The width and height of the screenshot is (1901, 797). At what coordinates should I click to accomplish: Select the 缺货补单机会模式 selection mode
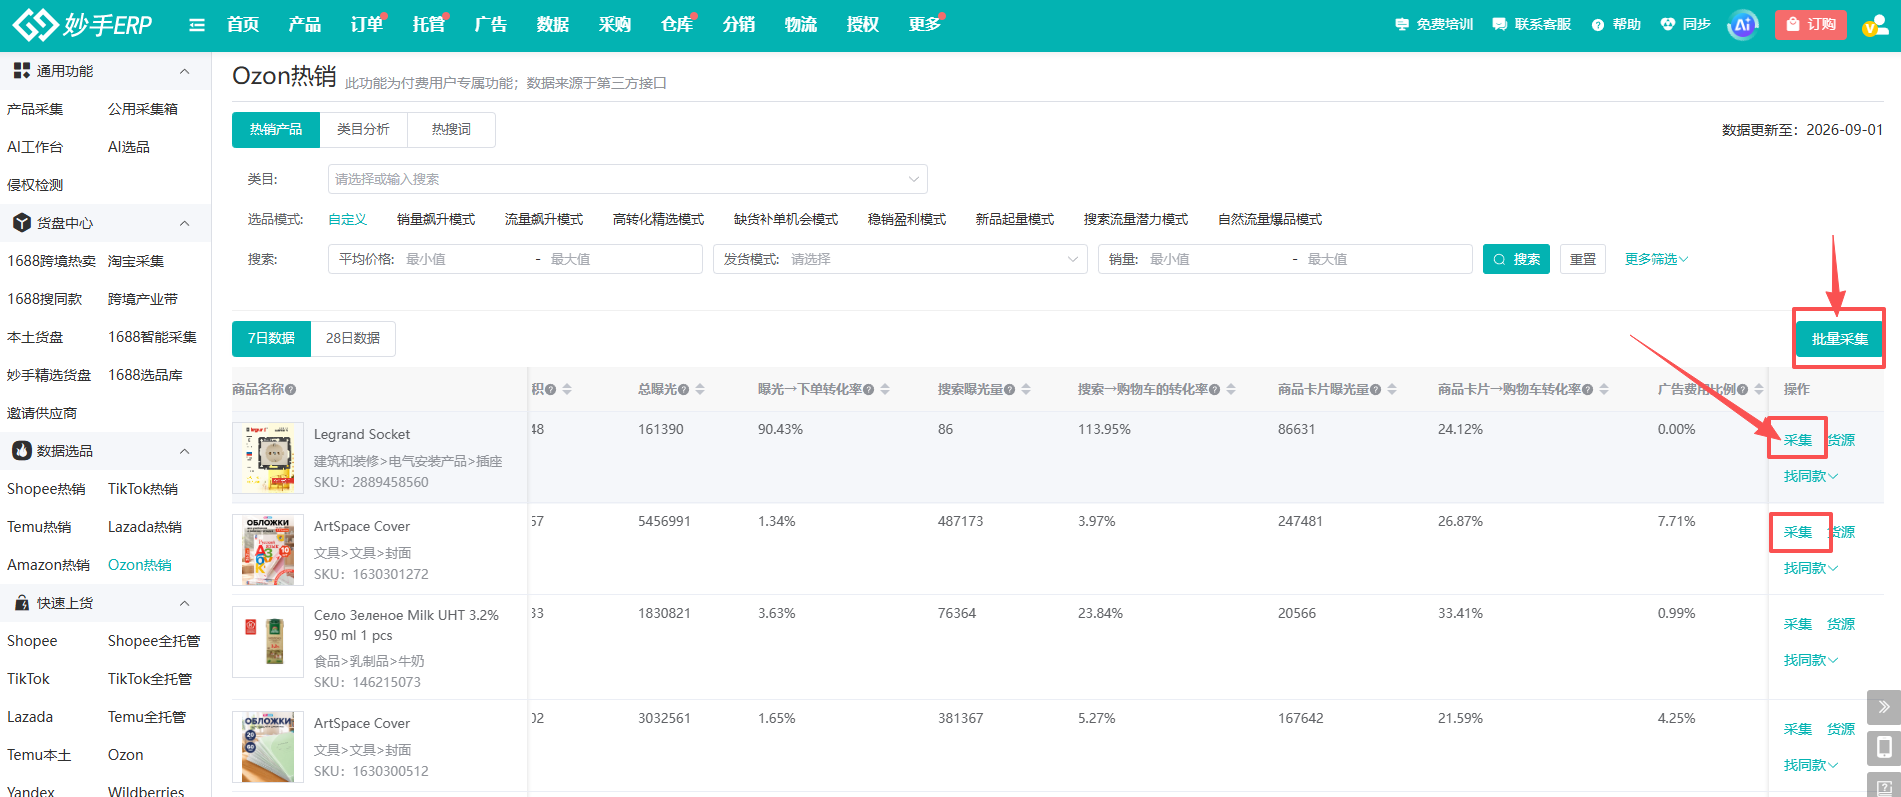click(786, 219)
